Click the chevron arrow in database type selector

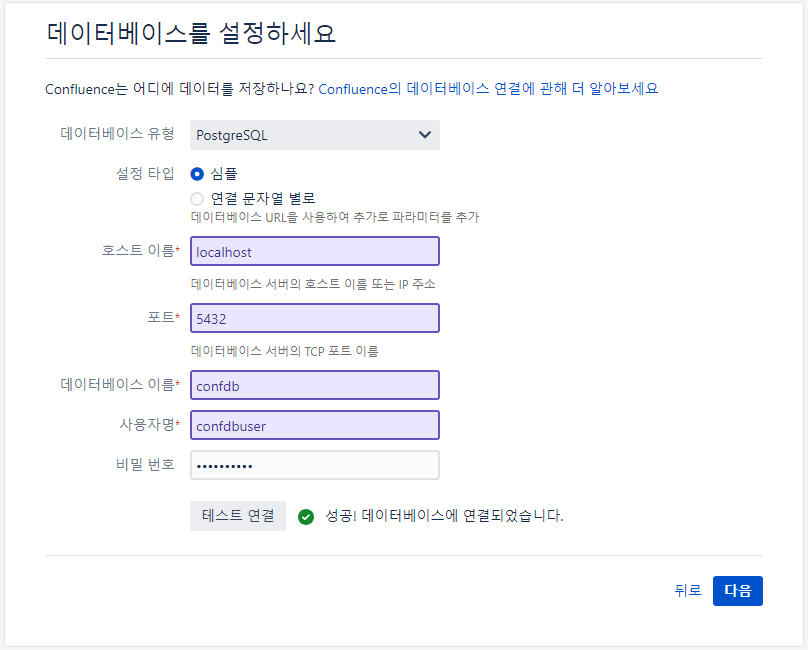[425, 135]
